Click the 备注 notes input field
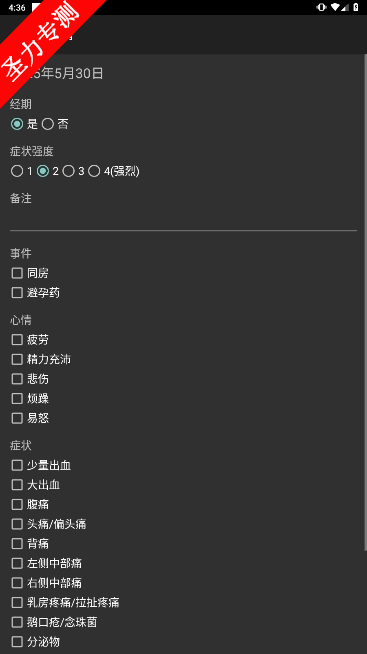Viewport: 367px width, 654px height. [x=184, y=219]
